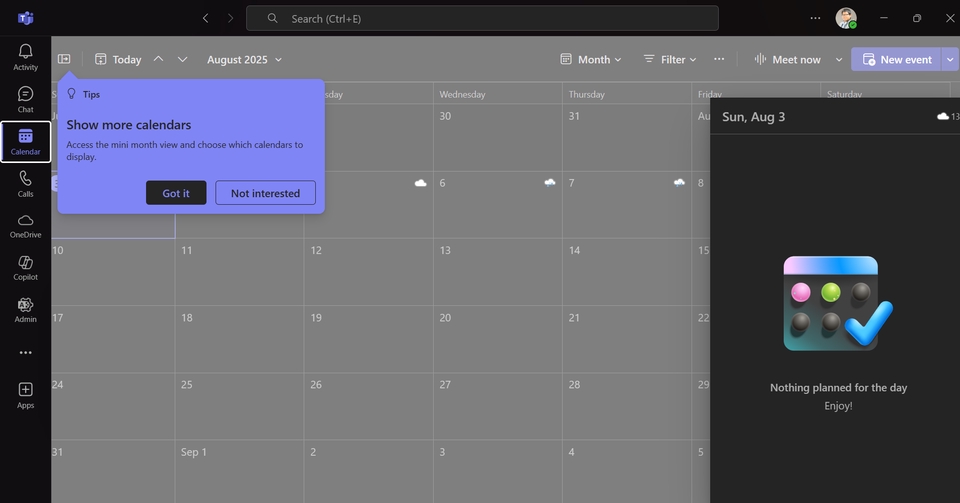Click the Today button
Viewport: 960px width, 503px height.
118,60
